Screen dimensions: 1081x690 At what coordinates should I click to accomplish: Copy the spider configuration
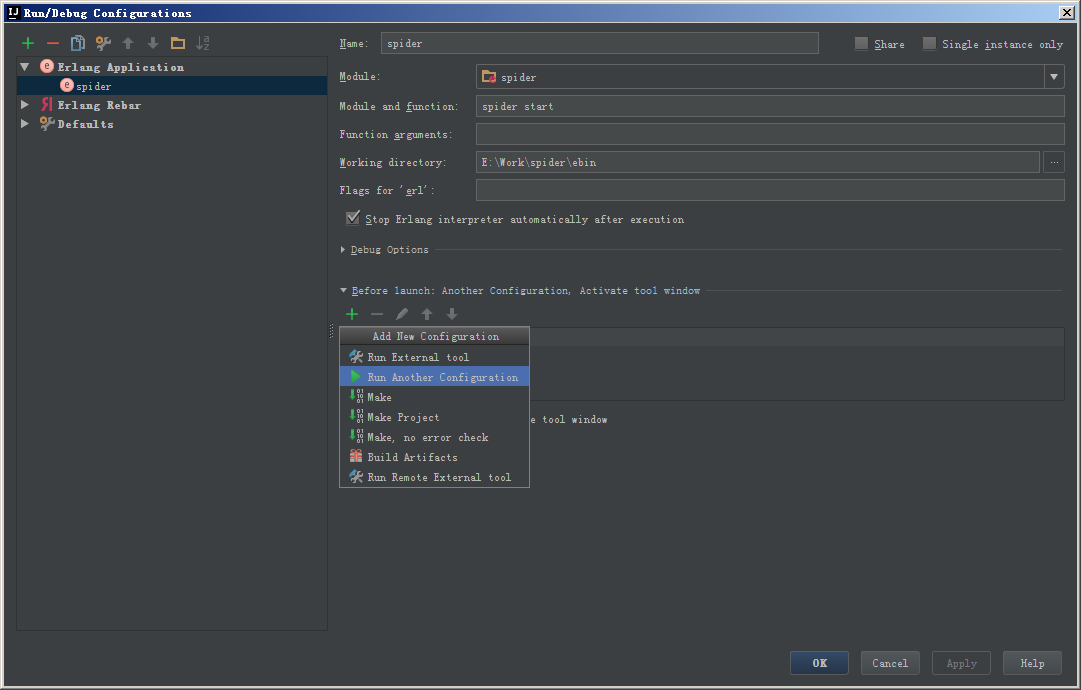tap(78, 43)
